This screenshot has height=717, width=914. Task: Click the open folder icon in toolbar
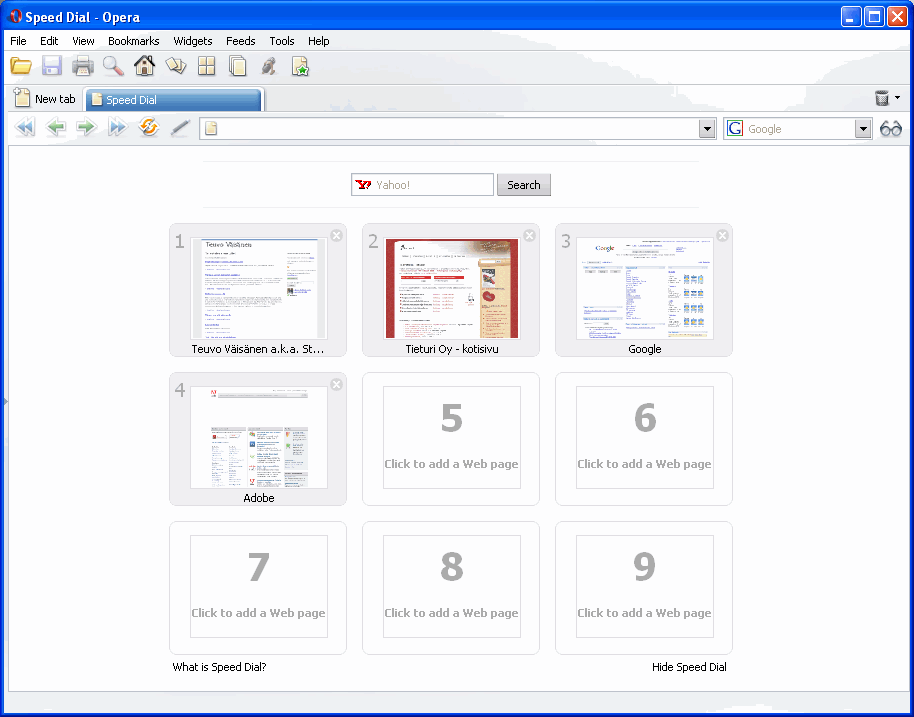point(21,67)
